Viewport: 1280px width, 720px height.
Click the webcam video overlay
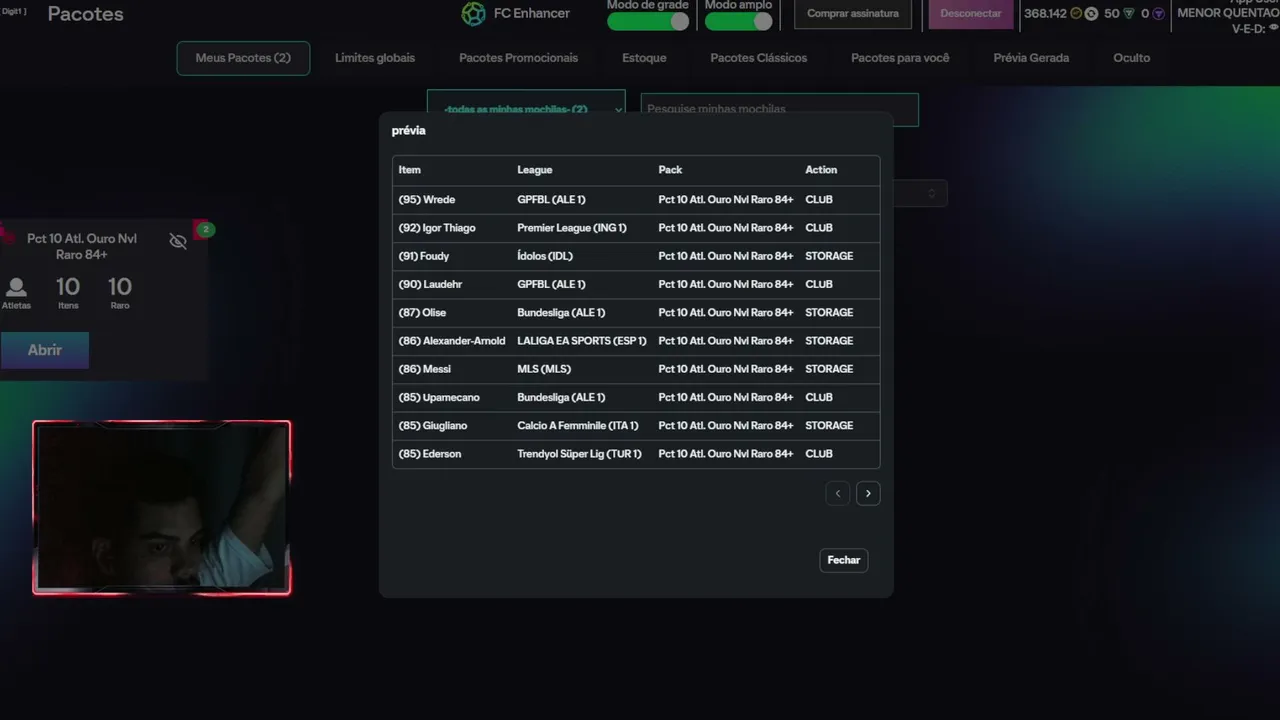pyautogui.click(x=161, y=508)
